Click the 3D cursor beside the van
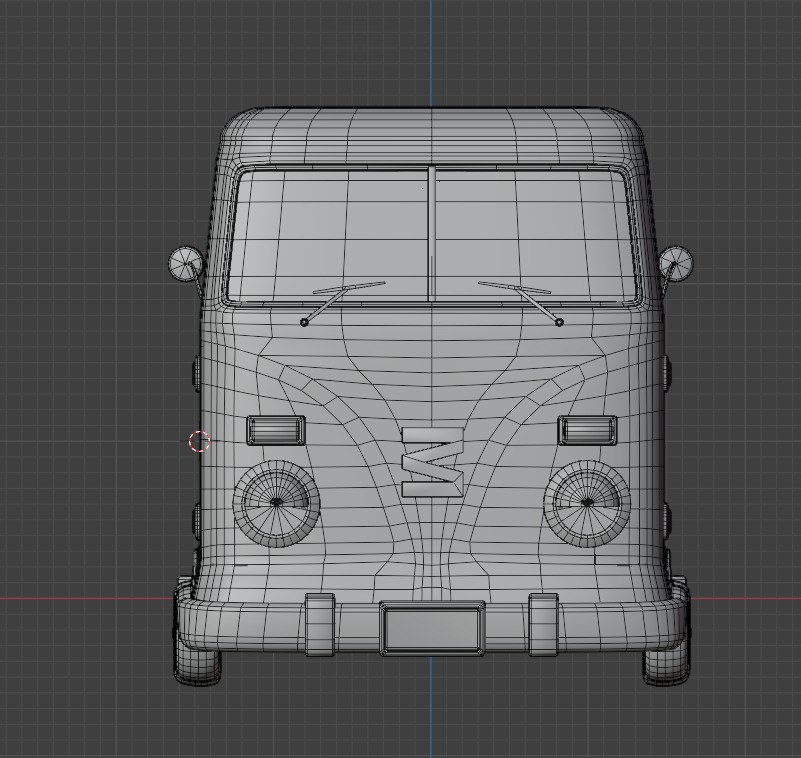 (x=199, y=441)
